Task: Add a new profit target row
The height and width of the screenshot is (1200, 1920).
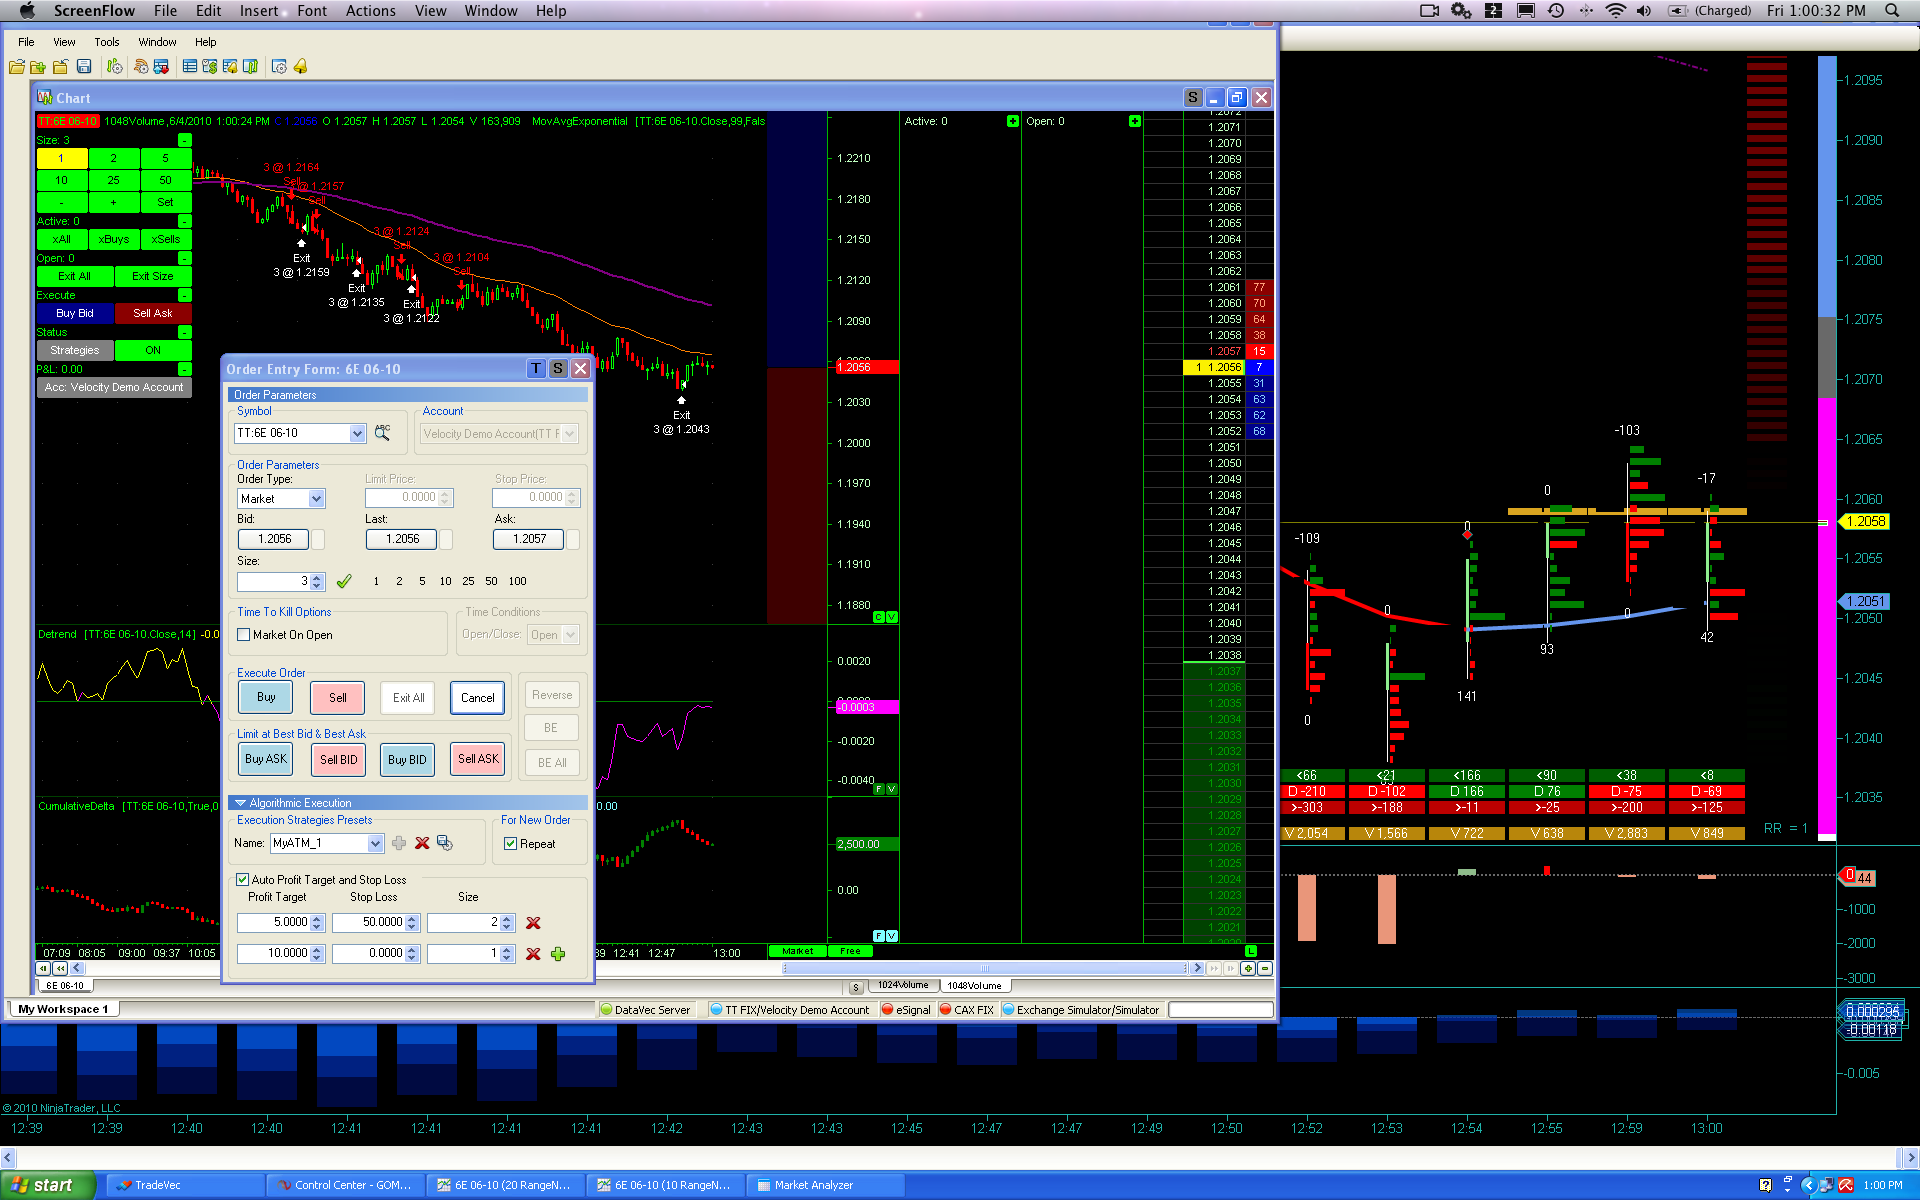Action: [x=558, y=954]
